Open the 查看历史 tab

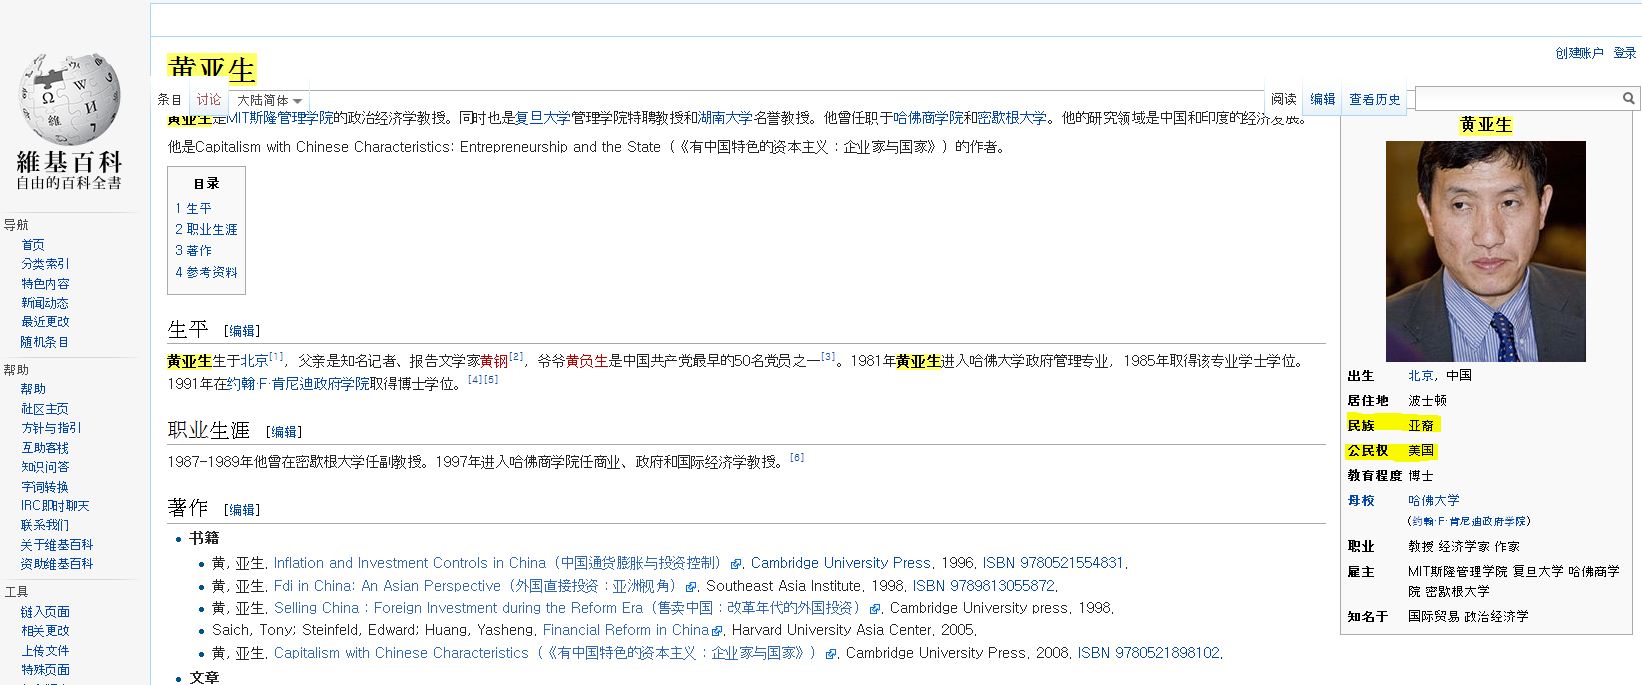[x=1375, y=99]
